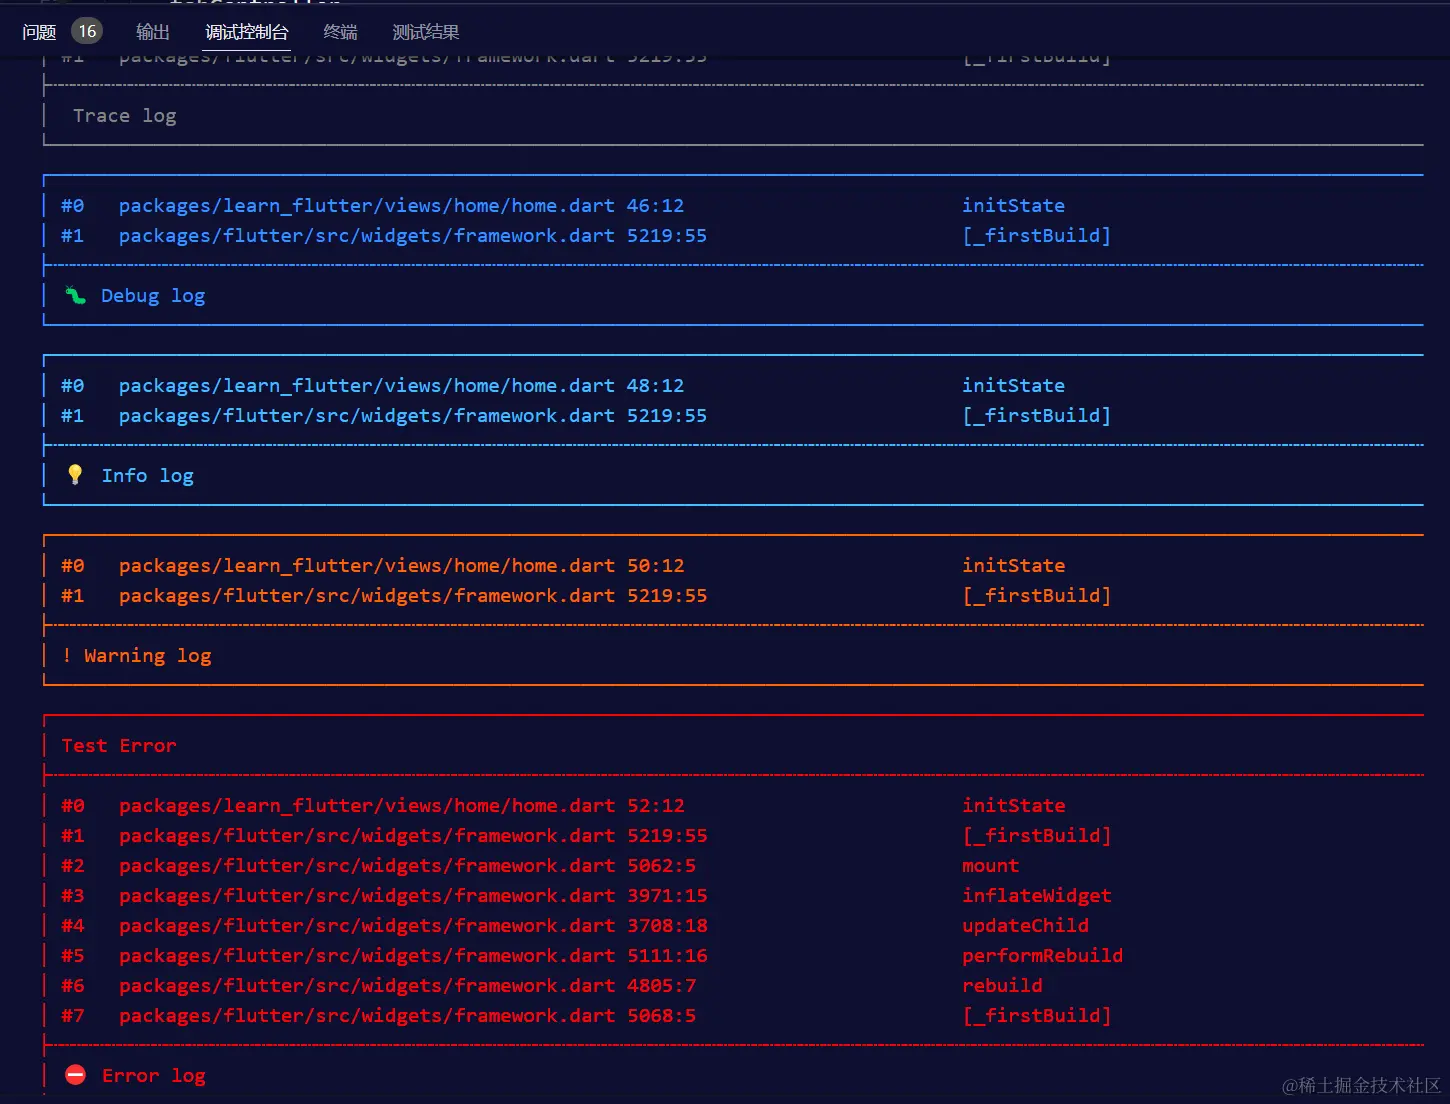
Task: Click the 'updateChild' method name
Action: click(x=1026, y=925)
